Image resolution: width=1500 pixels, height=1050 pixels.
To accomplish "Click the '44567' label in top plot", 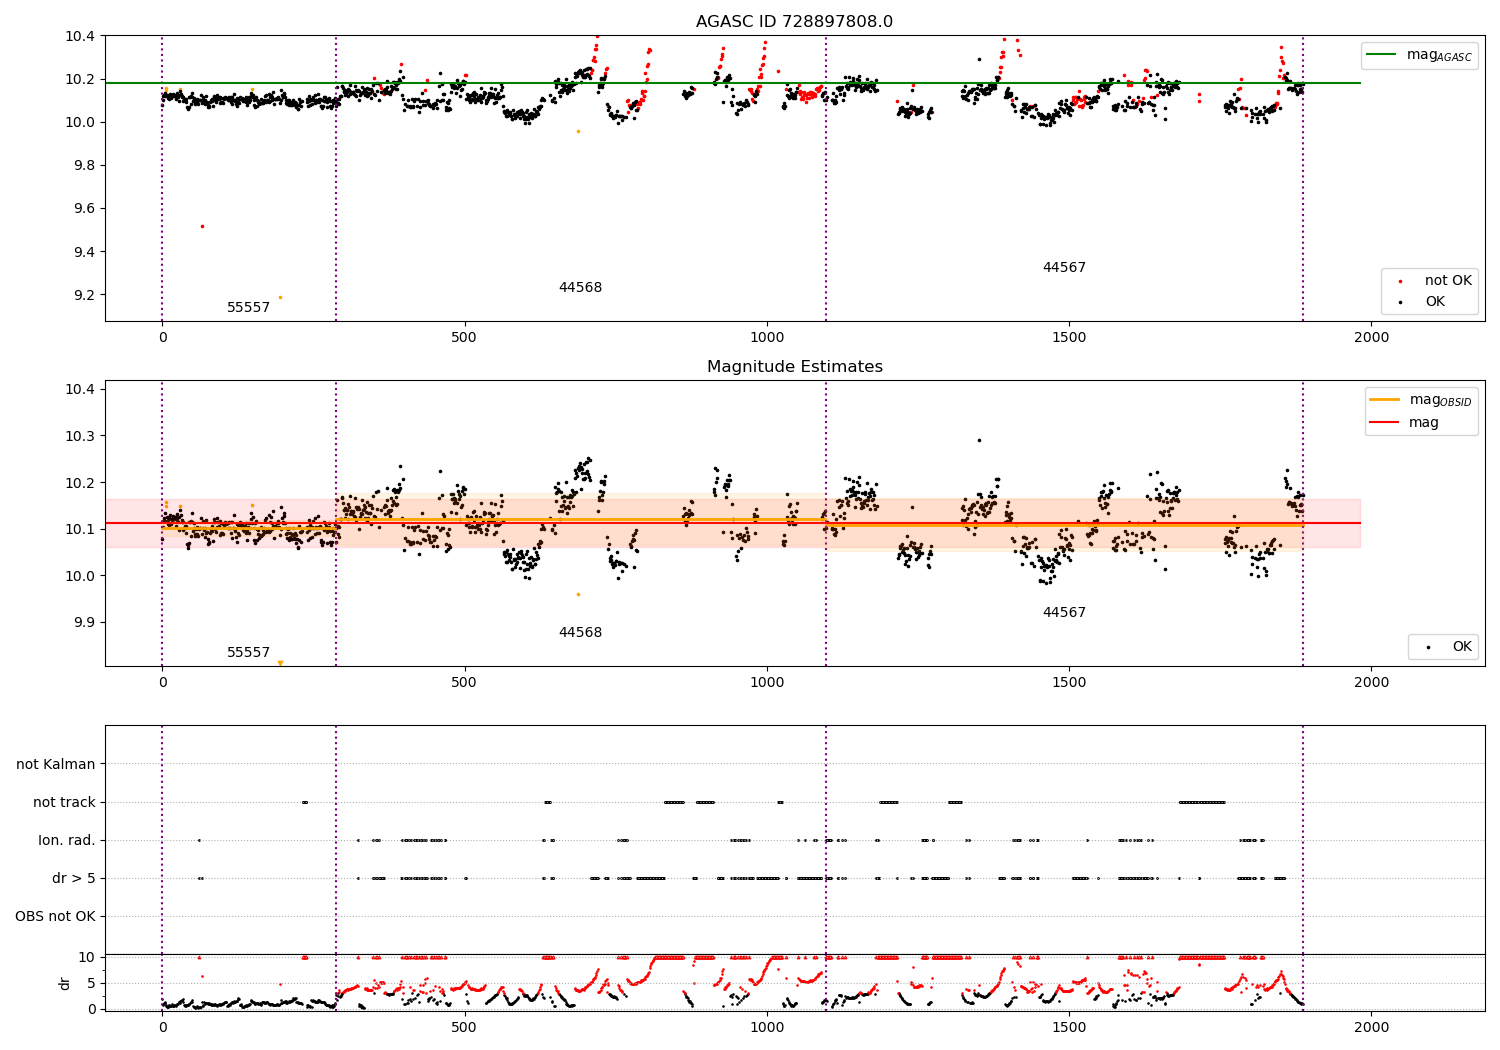I will (x=1064, y=267).
